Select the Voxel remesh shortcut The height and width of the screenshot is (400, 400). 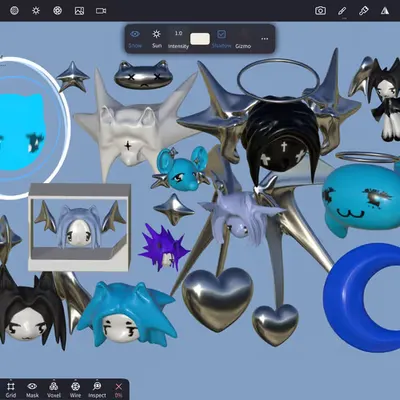pyautogui.click(x=54, y=389)
